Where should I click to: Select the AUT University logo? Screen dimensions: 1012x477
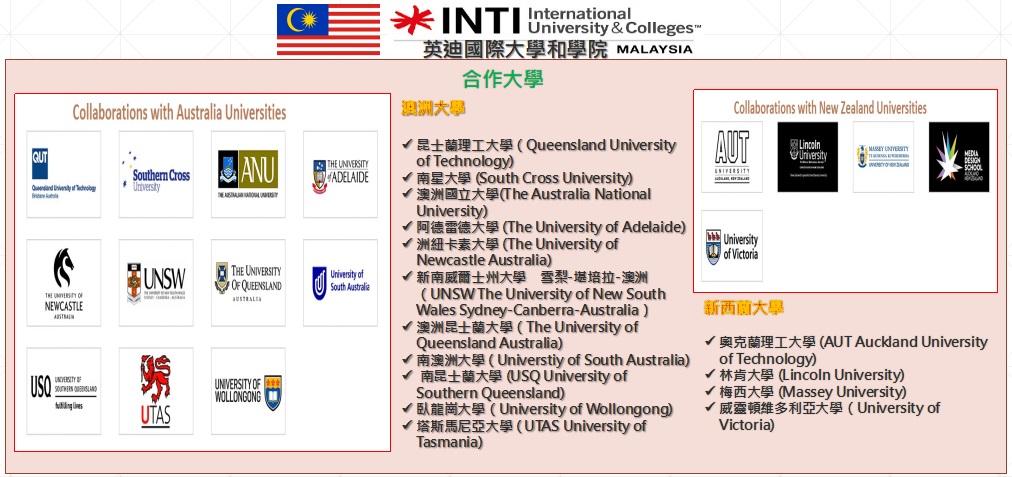pos(732,157)
